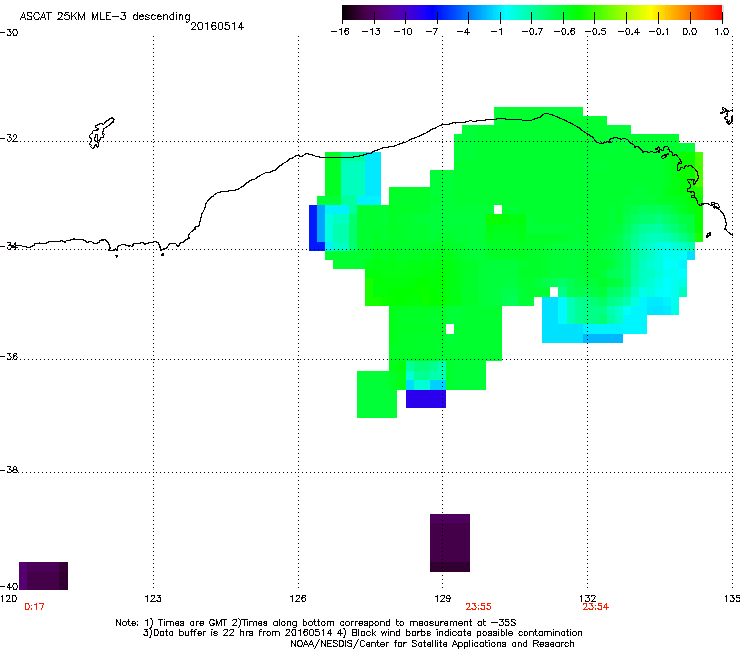Click the title "ASCAT 25KM MLE-3 descending"

coord(105,17)
